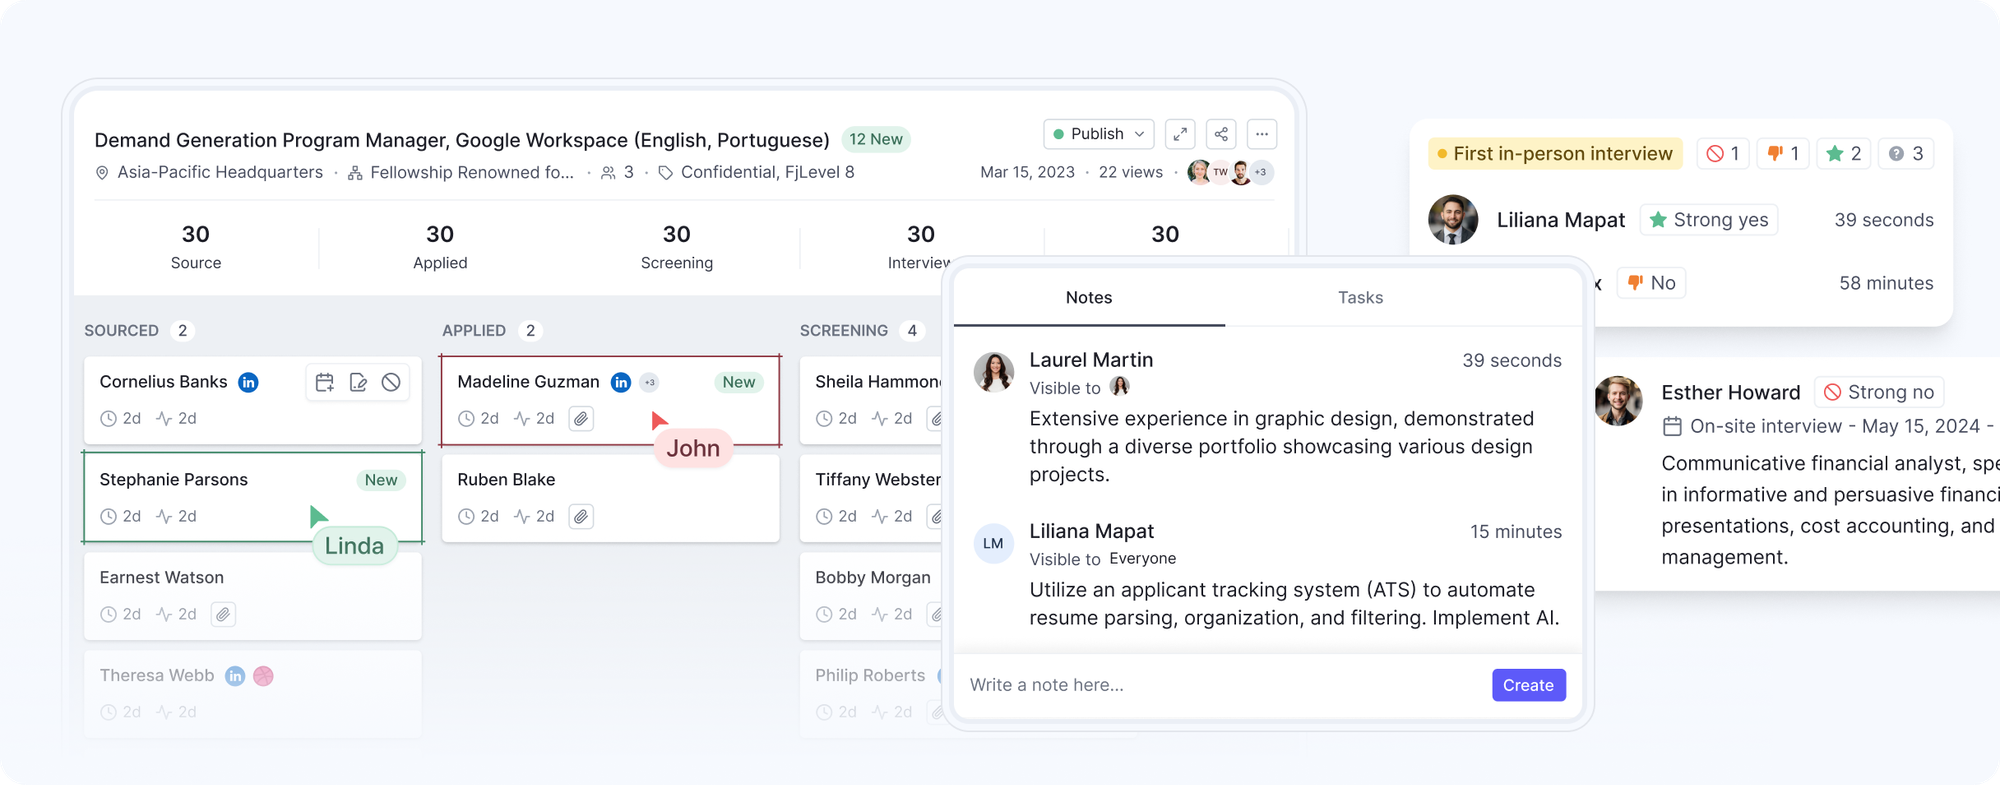Click the LM avatar in Notes
The height and width of the screenshot is (785, 2000).
[x=994, y=544]
